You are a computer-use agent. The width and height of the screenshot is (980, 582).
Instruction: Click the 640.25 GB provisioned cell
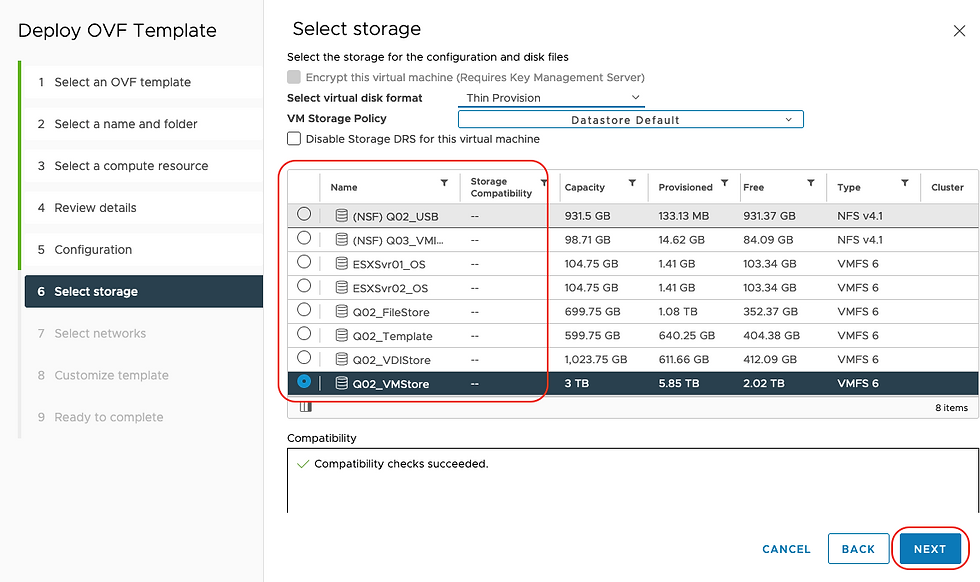(686, 335)
